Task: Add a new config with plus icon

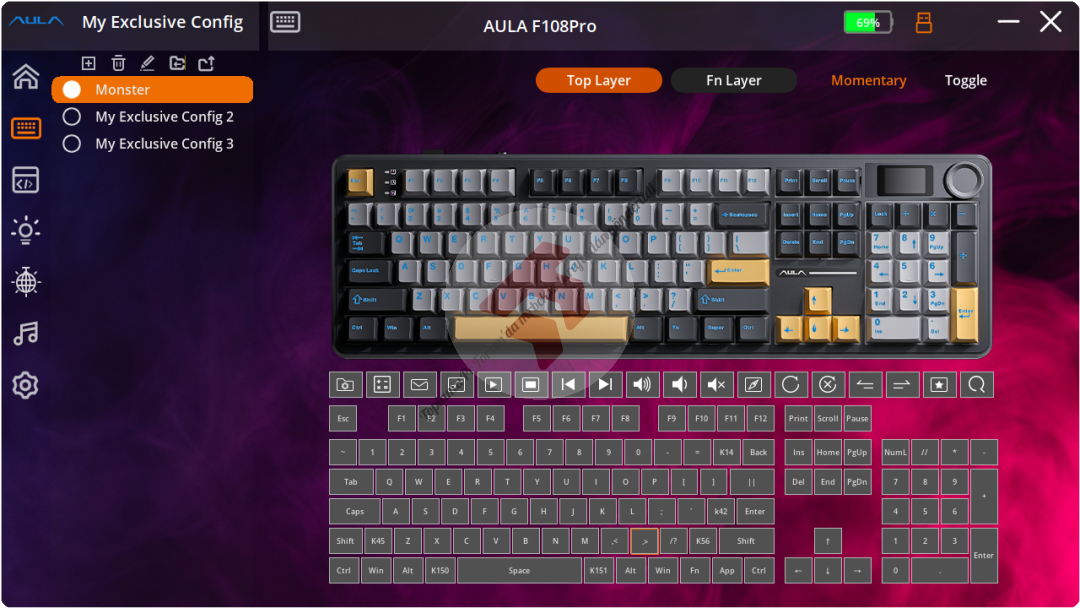Action: [x=88, y=63]
